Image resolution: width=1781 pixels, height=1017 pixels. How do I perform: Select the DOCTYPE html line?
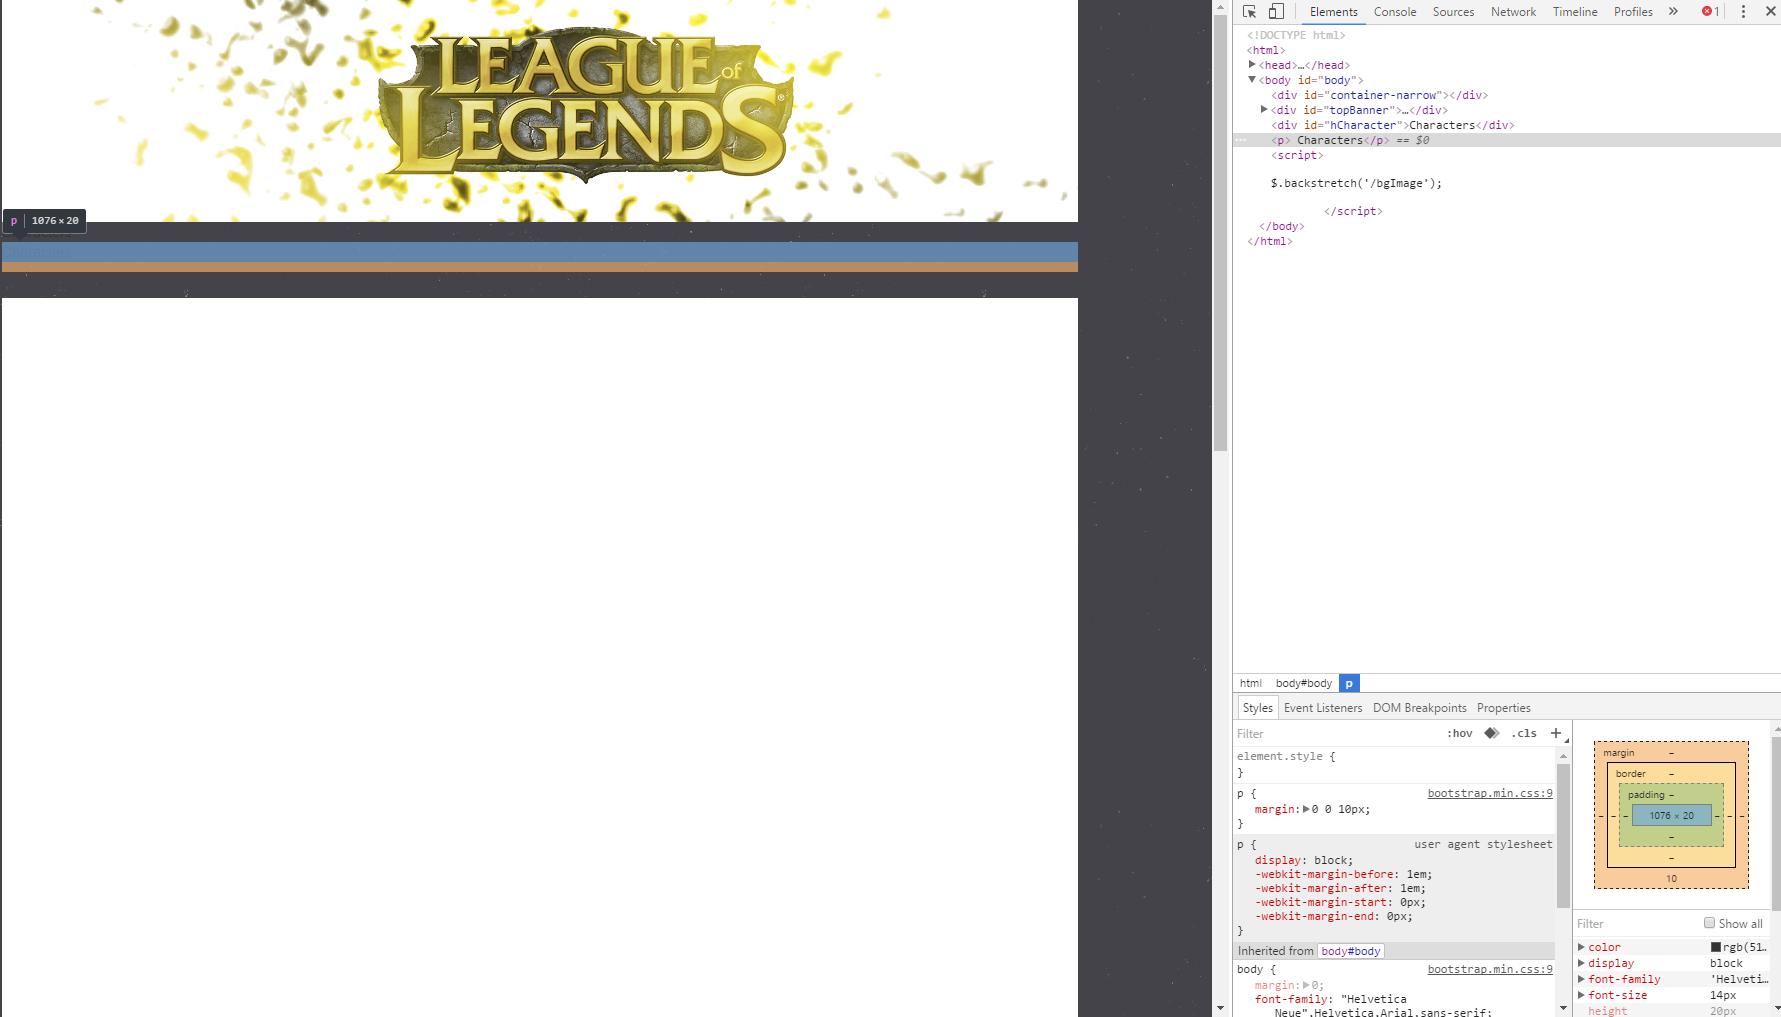pyautogui.click(x=1296, y=35)
